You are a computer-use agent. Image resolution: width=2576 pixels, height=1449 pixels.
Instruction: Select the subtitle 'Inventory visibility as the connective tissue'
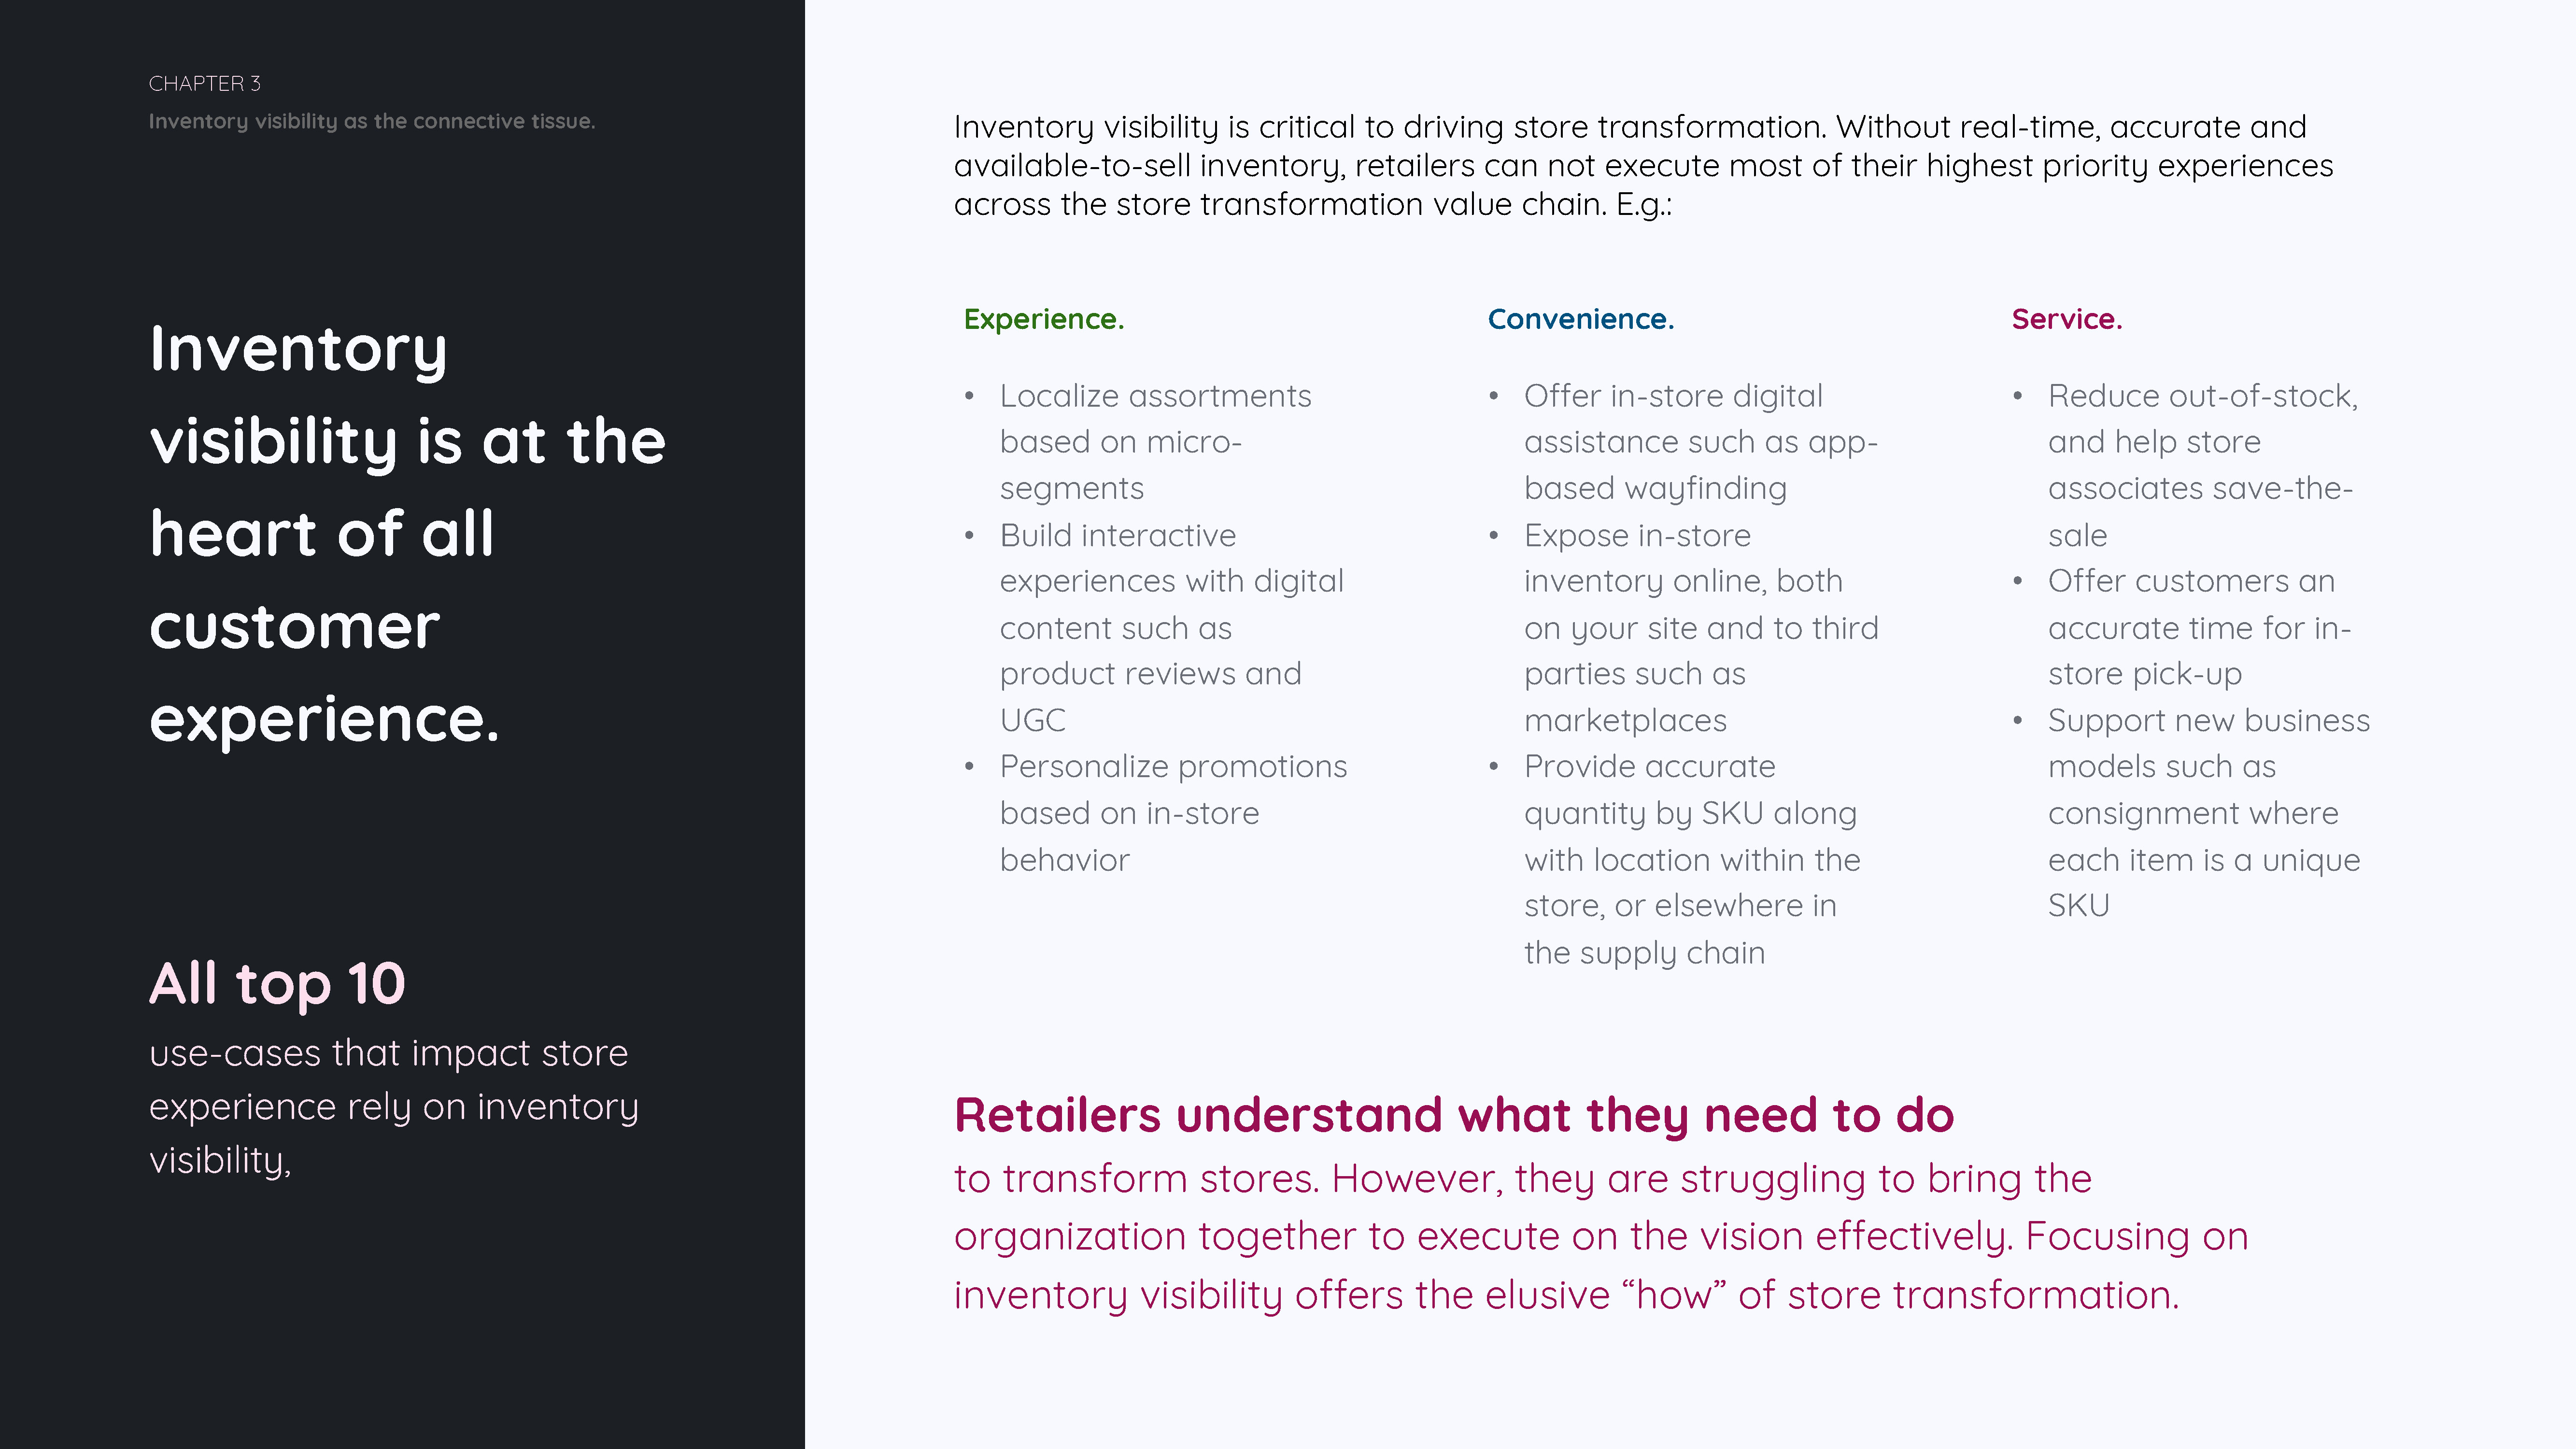[x=372, y=121]
